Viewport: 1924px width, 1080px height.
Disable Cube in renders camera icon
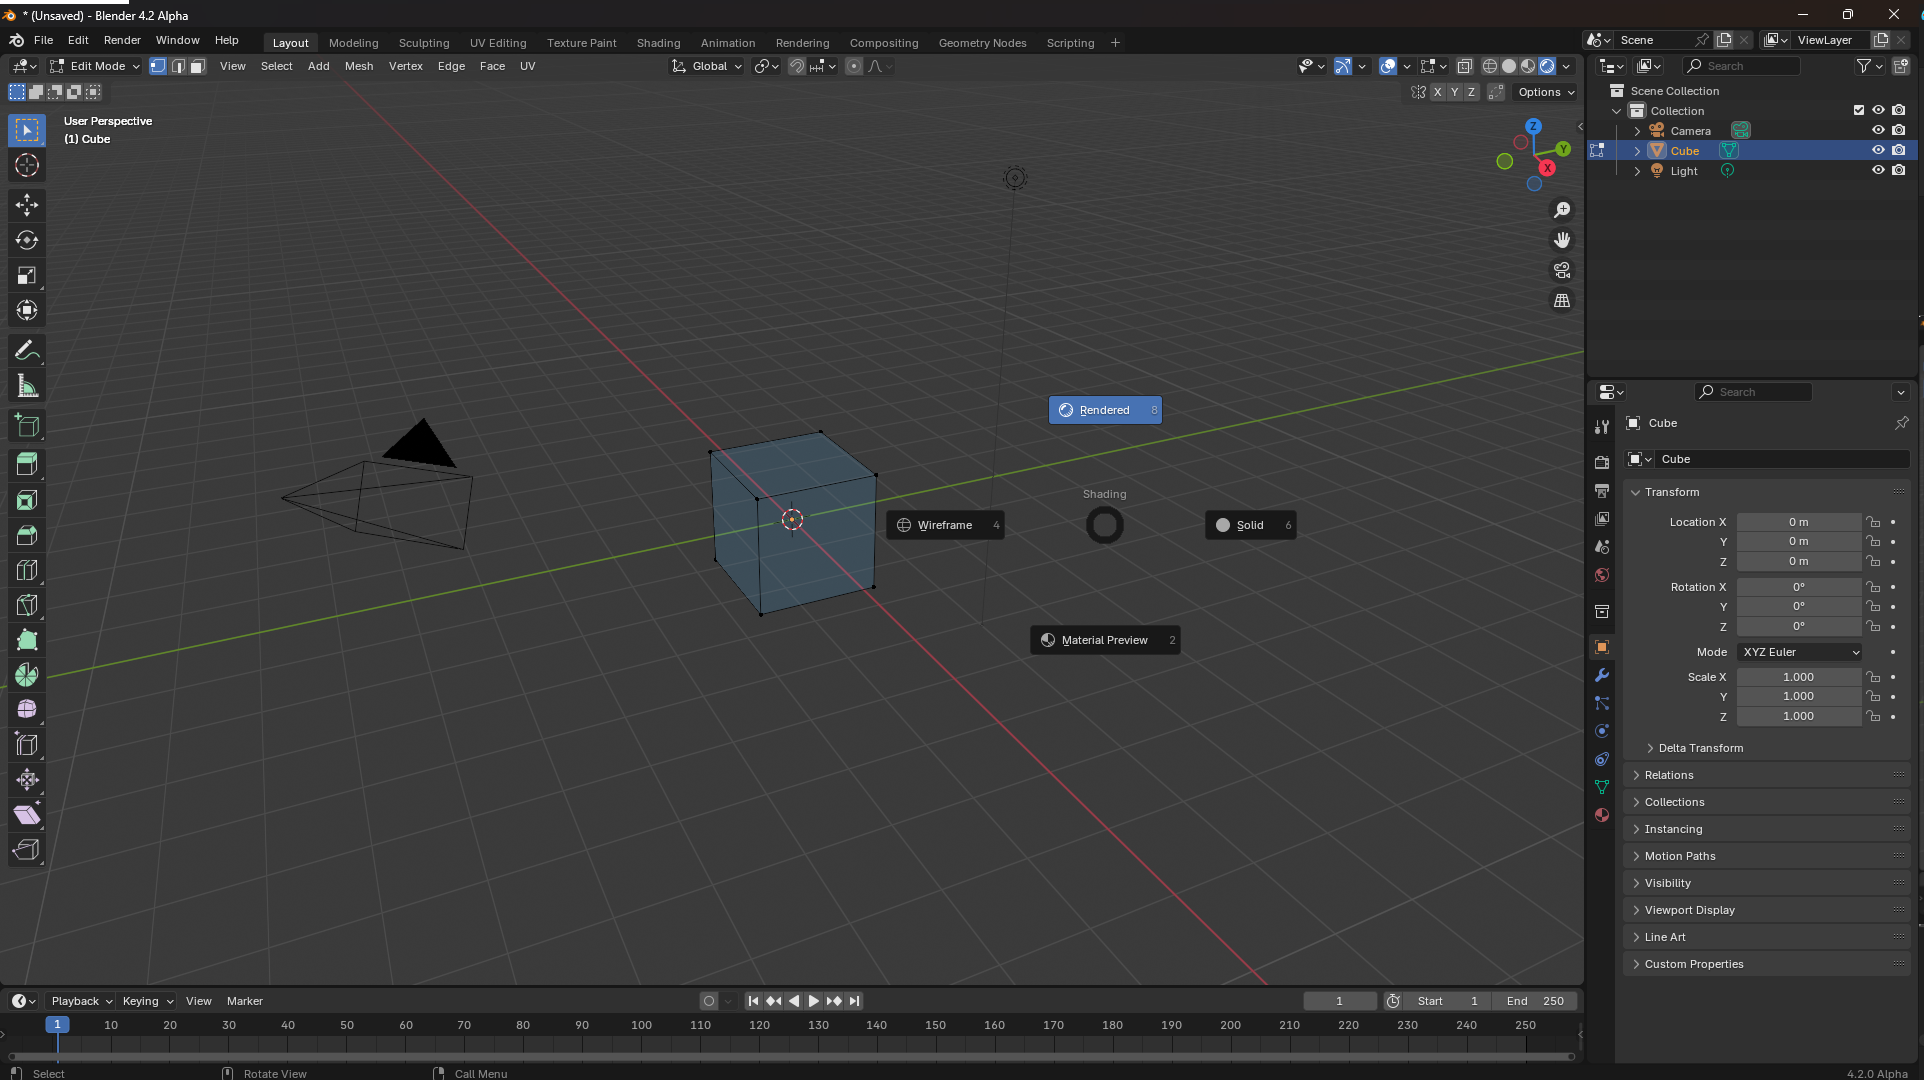[1899, 150]
